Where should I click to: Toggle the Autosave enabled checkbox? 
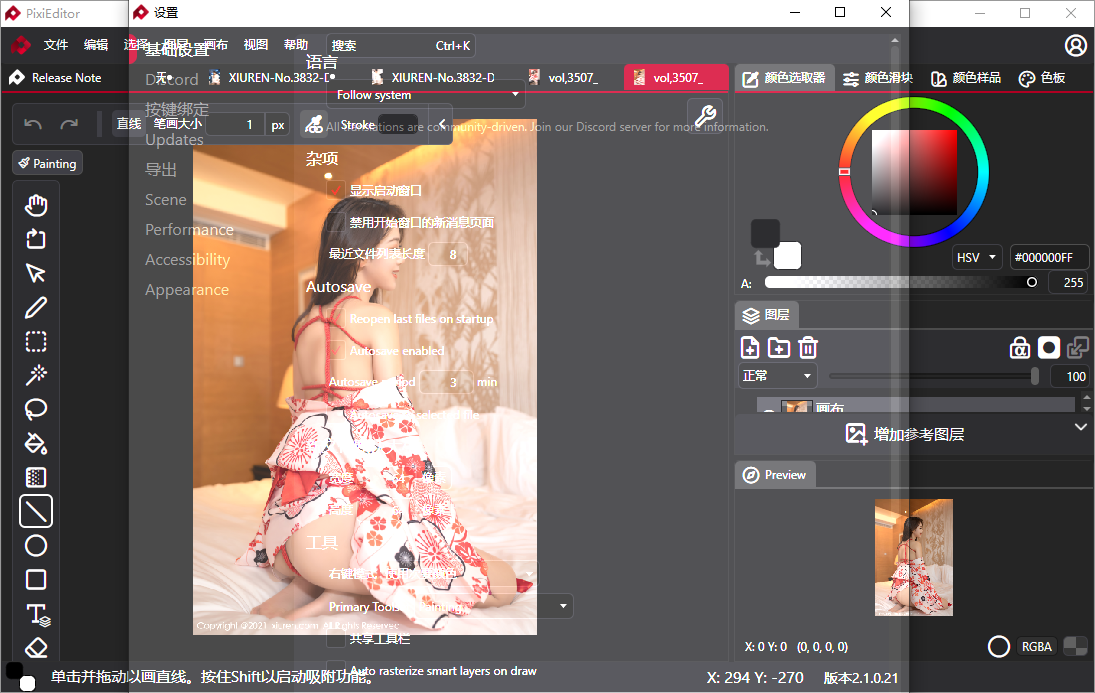click(x=335, y=351)
